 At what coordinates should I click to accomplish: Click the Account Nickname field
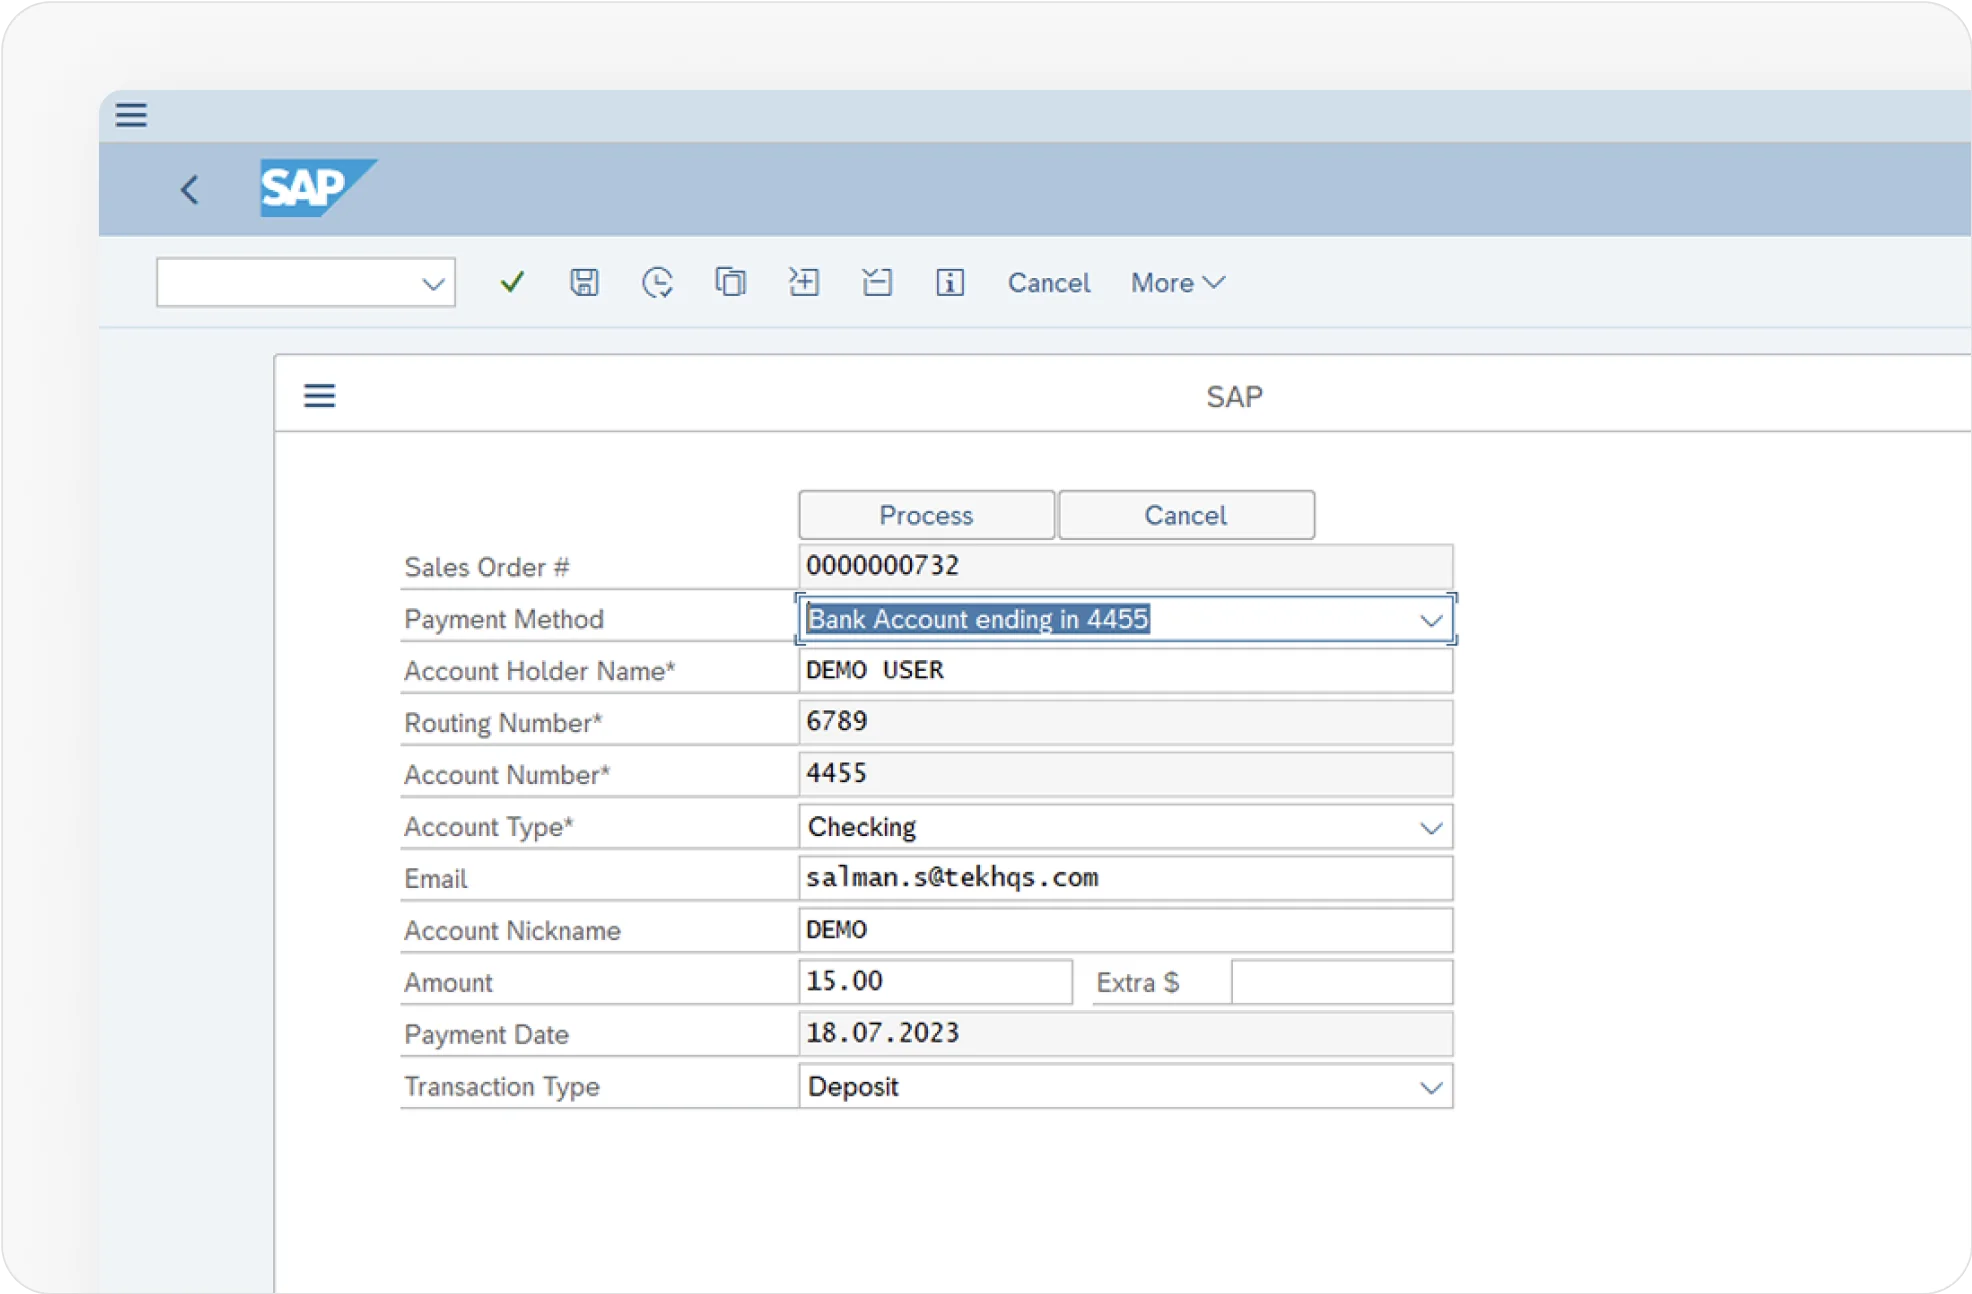1126,930
